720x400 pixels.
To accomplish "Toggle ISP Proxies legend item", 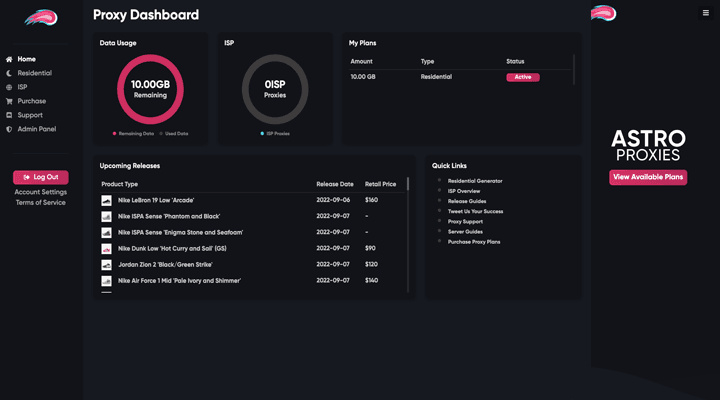I will pos(275,134).
